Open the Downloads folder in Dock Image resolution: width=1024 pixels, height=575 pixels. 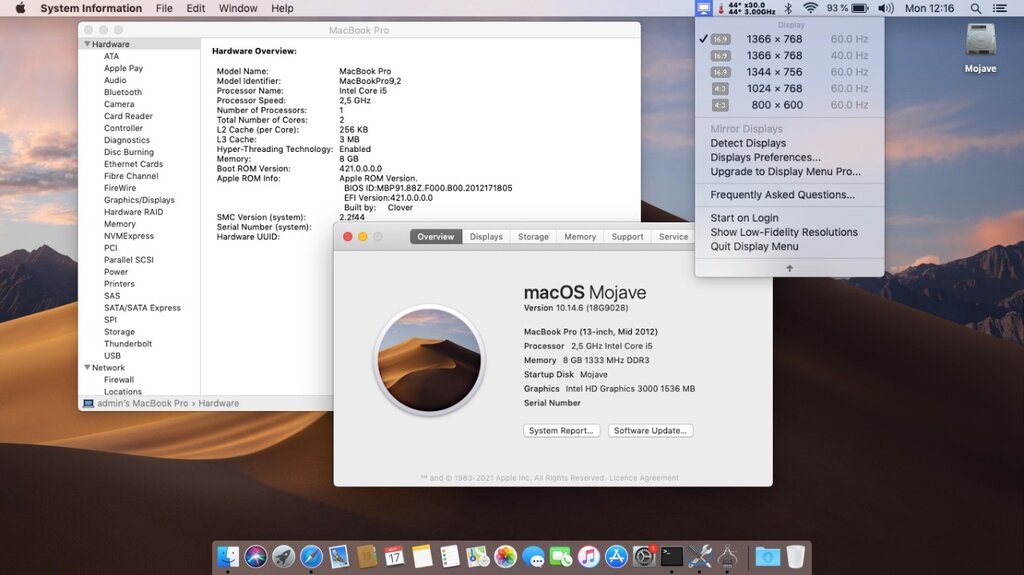click(x=767, y=557)
